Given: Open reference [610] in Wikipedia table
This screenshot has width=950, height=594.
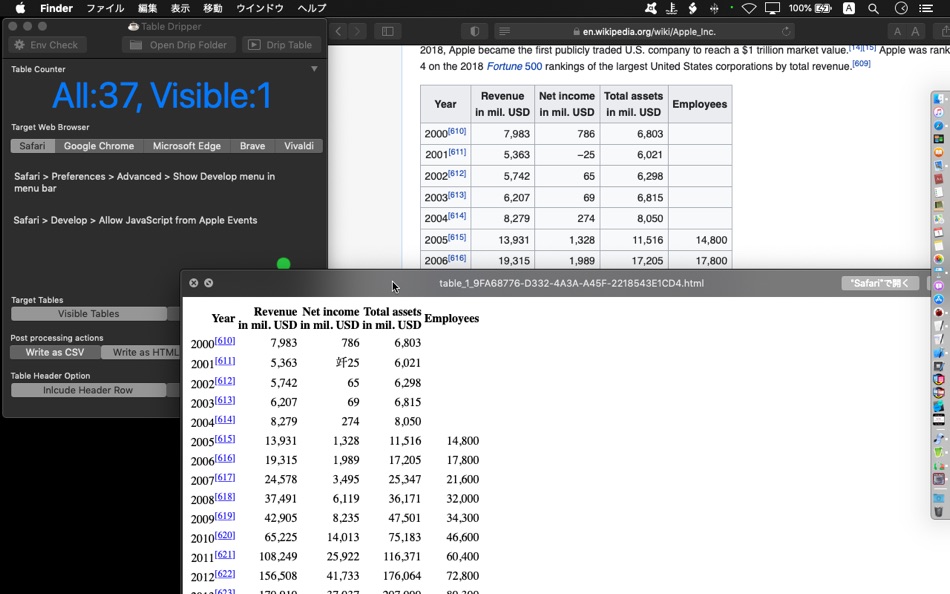Looking at the screenshot, I should pyautogui.click(x=457, y=131).
